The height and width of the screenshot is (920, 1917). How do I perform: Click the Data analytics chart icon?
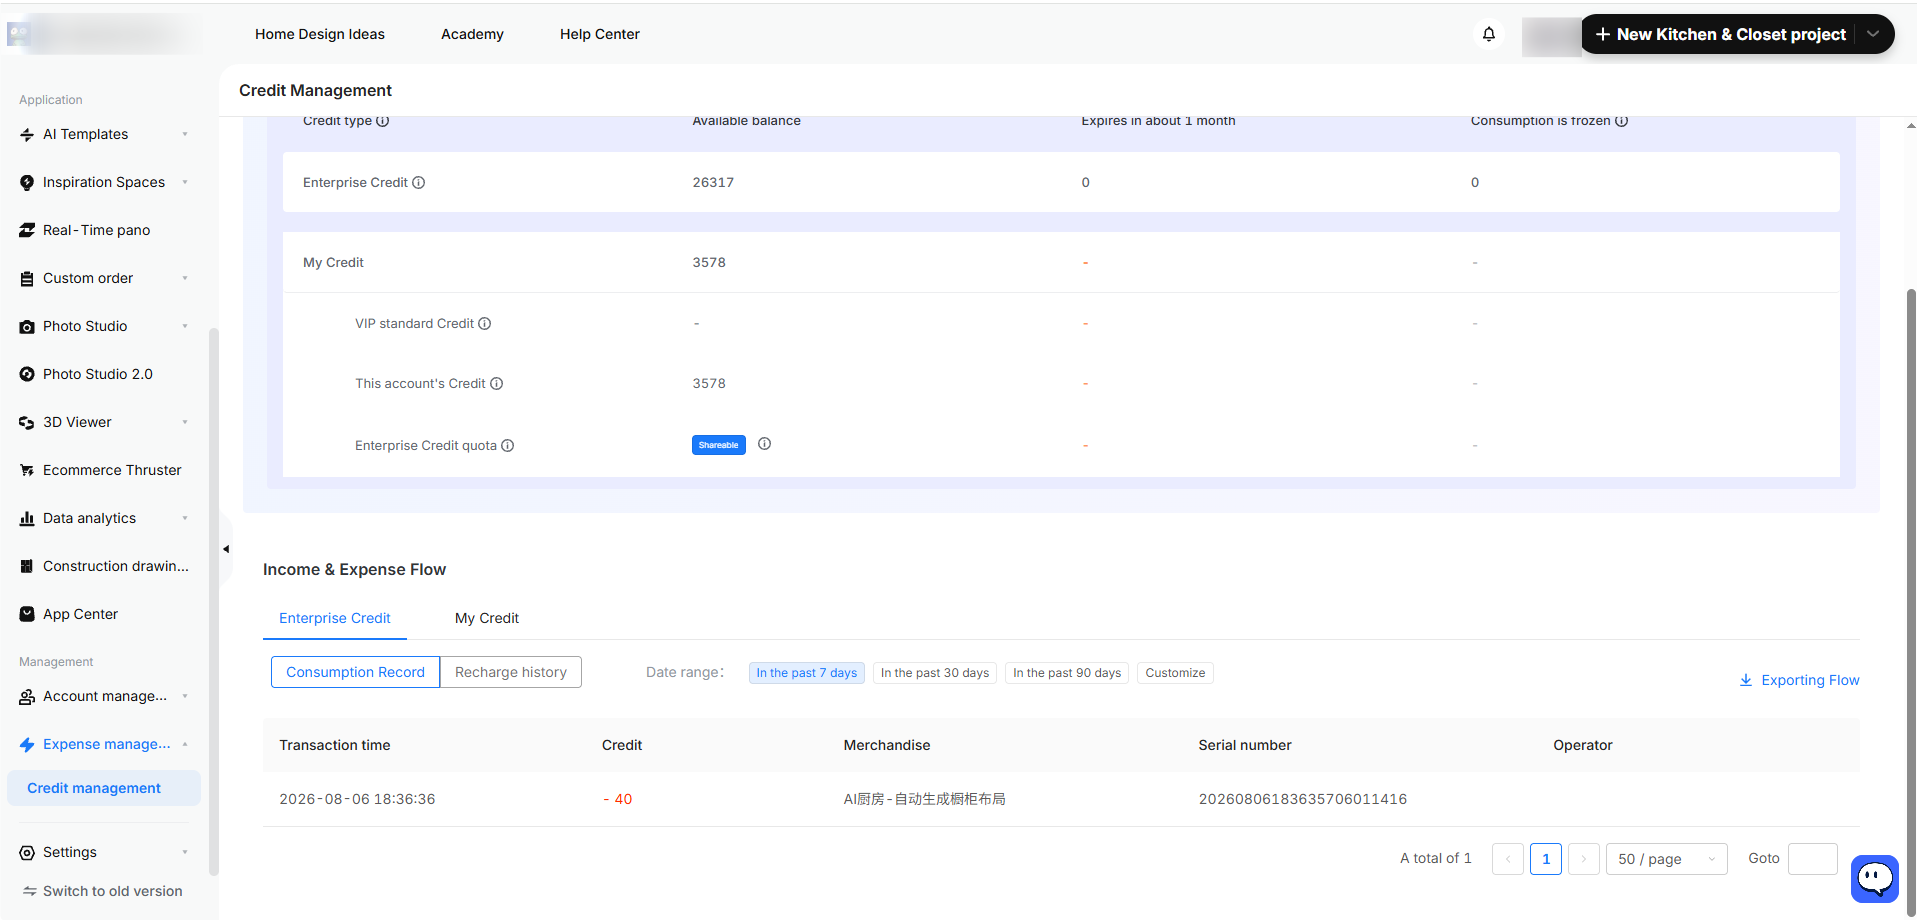(x=27, y=519)
